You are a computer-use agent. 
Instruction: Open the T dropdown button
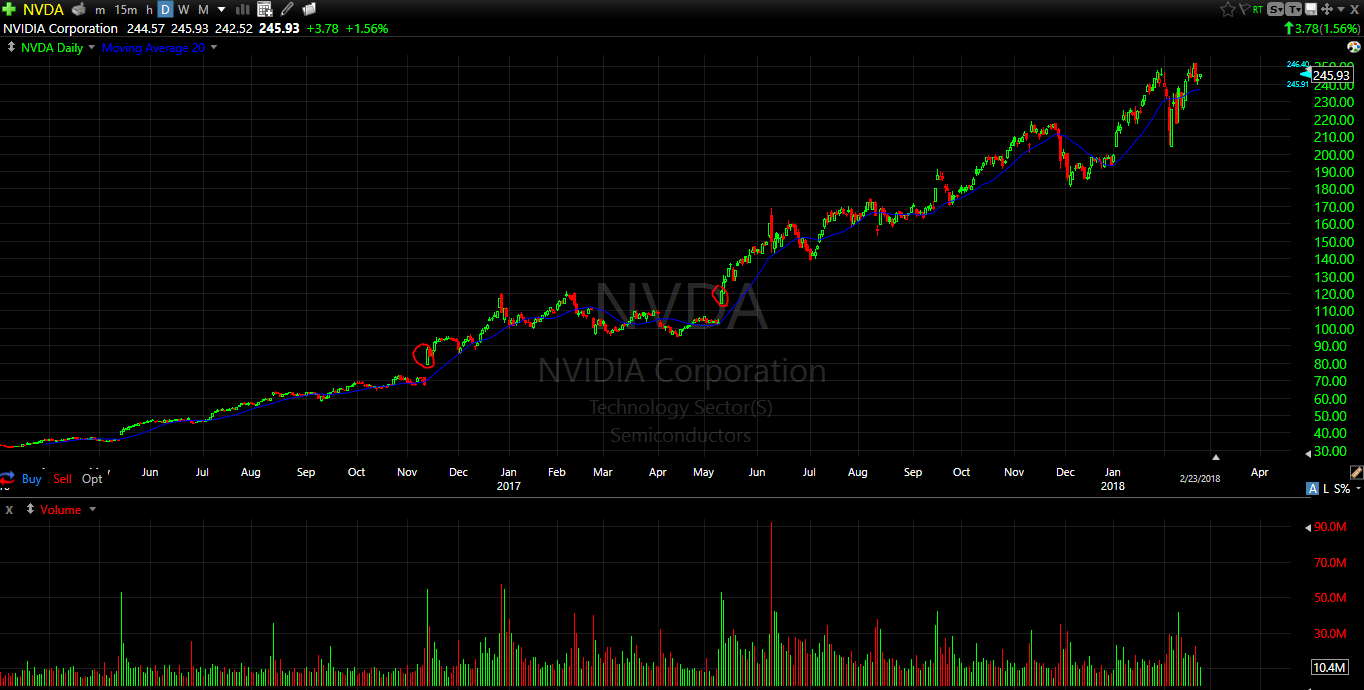1293,9
